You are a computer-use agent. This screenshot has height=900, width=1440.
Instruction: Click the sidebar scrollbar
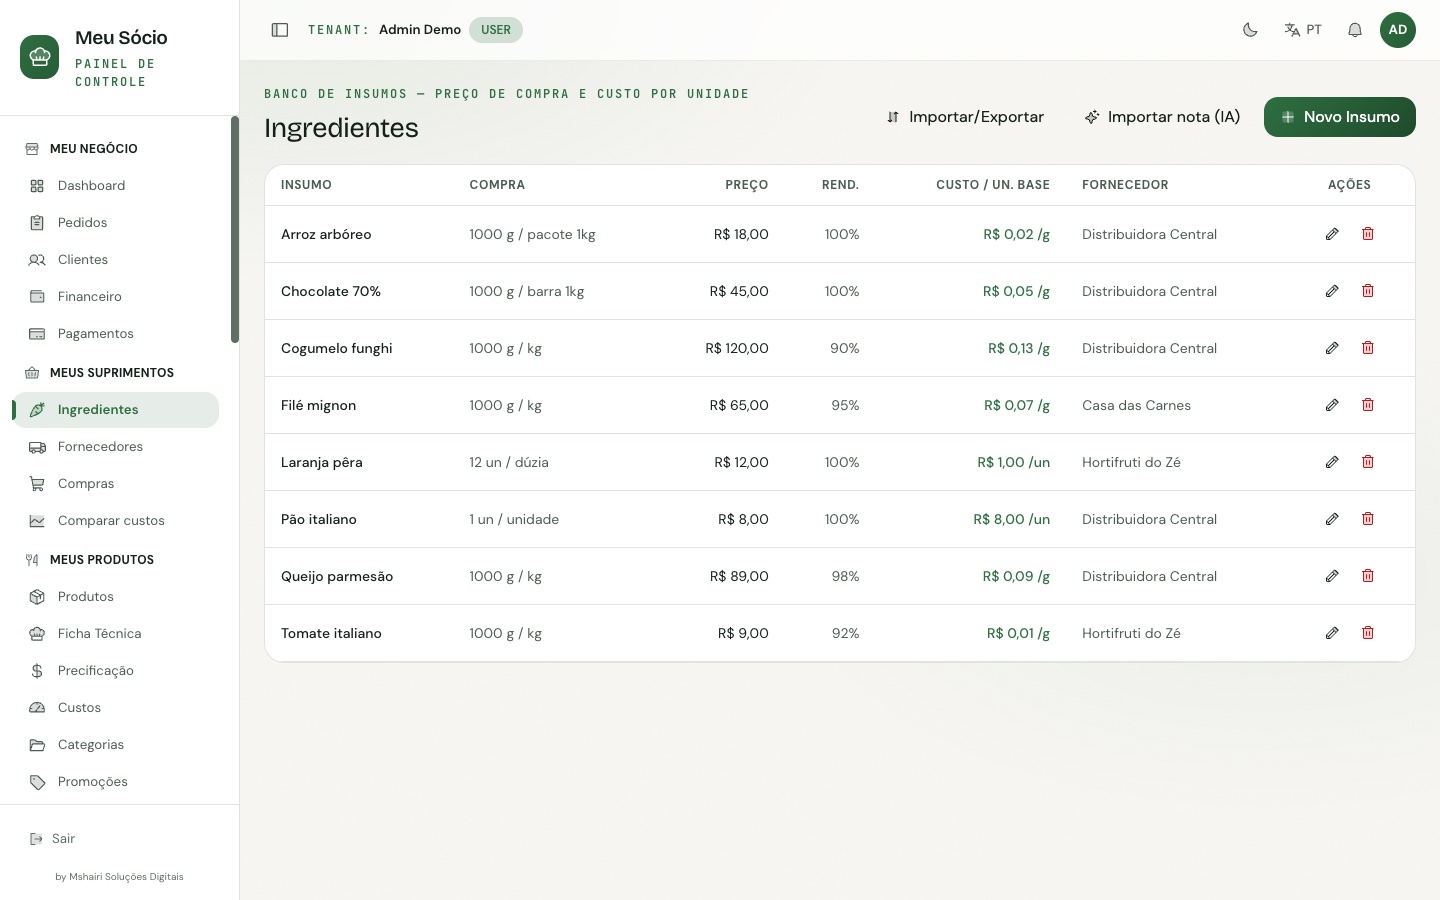(x=235, y=230)
